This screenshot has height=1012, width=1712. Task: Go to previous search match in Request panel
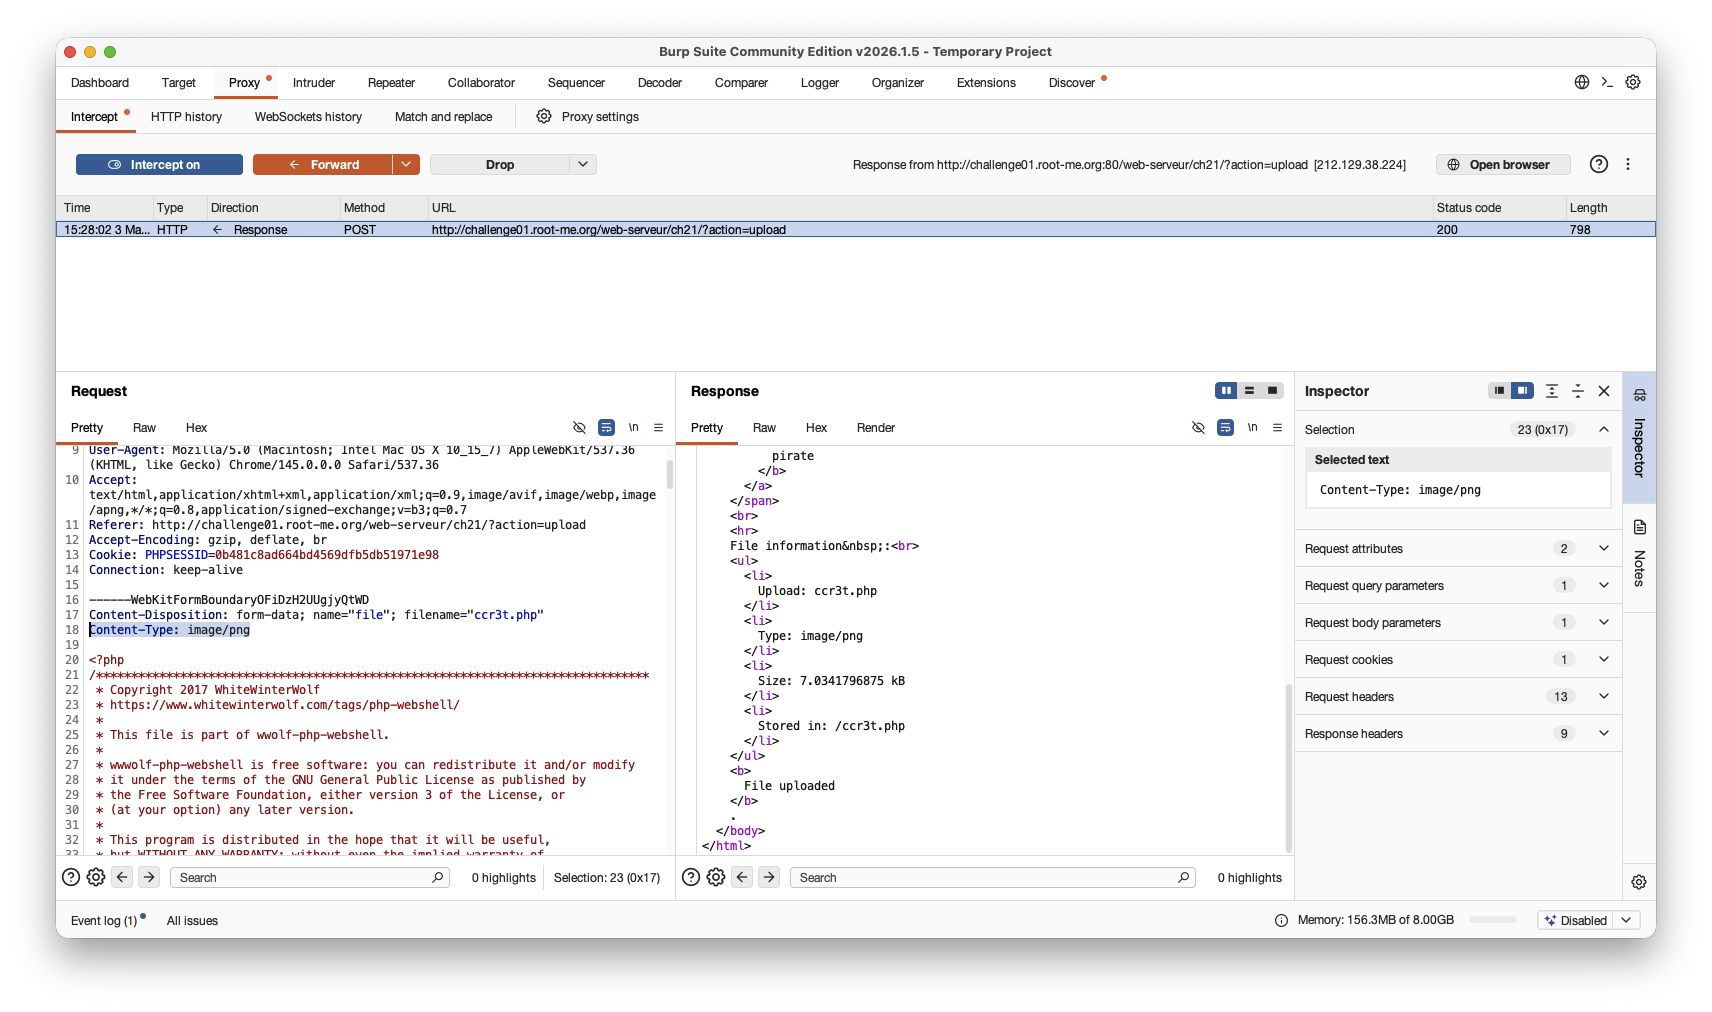click(x=122, y=877)
